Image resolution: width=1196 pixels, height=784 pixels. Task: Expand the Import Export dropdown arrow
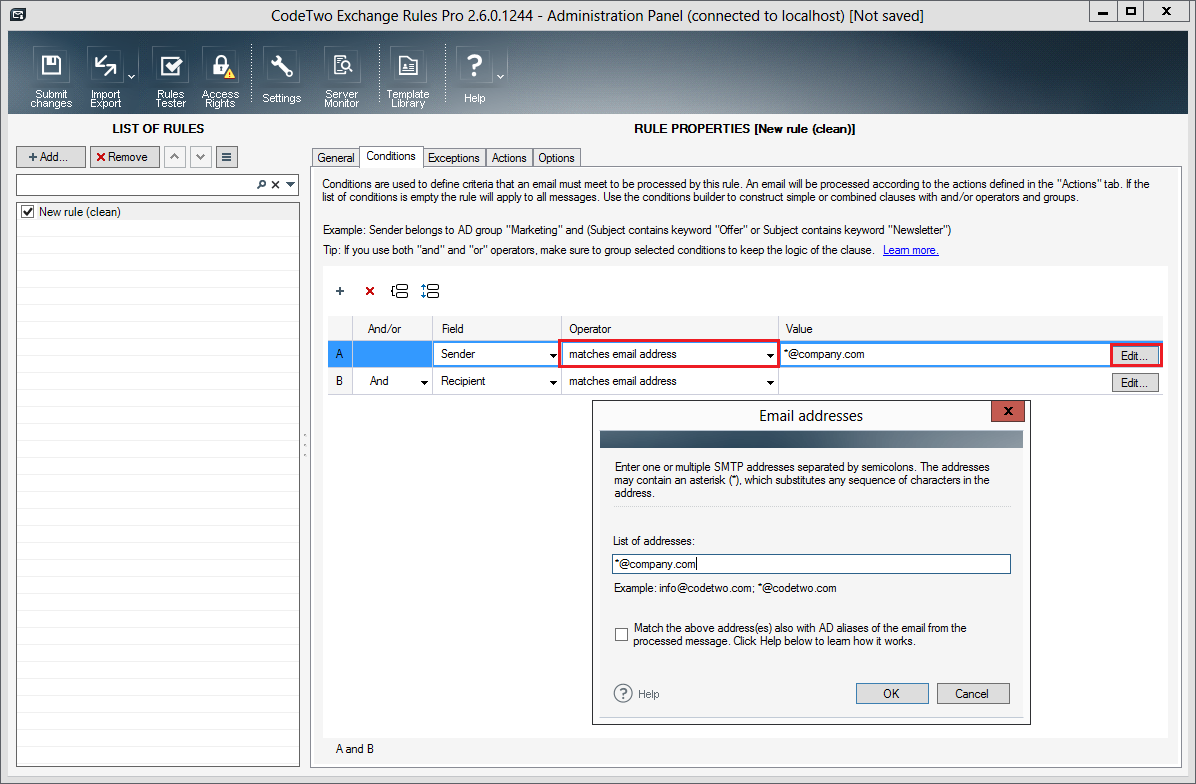pyautogui.click(x=131, y=77)
